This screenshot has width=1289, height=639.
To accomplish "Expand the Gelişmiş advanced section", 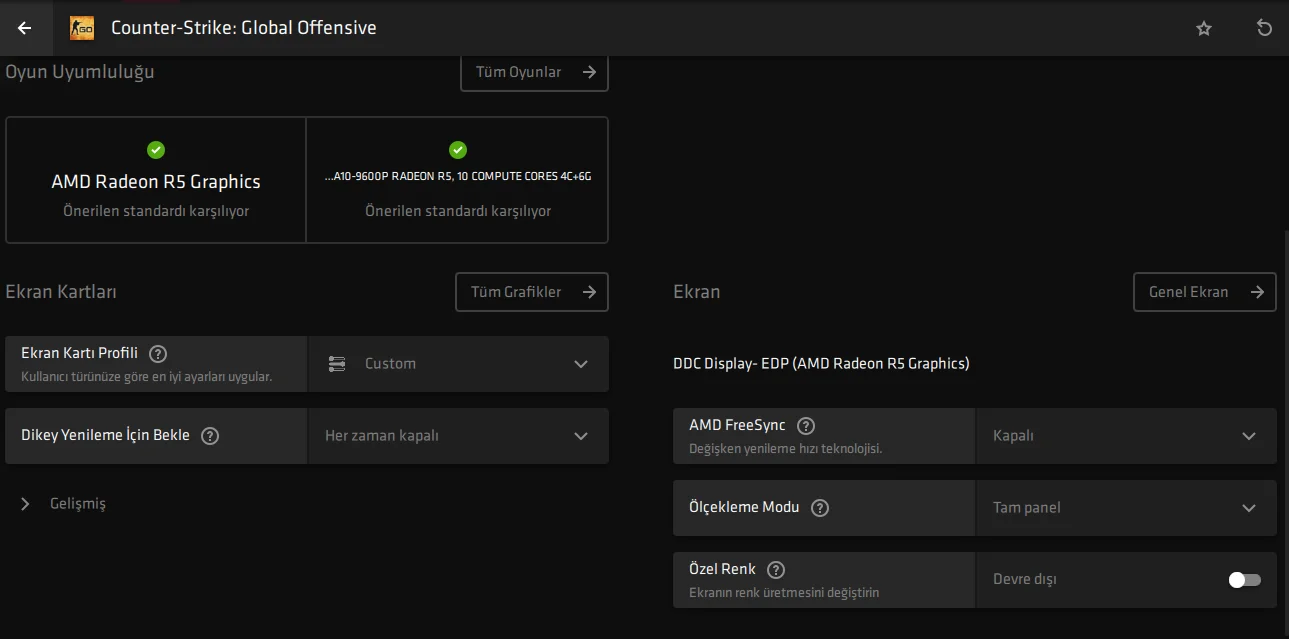I will (x=65, y=504).
